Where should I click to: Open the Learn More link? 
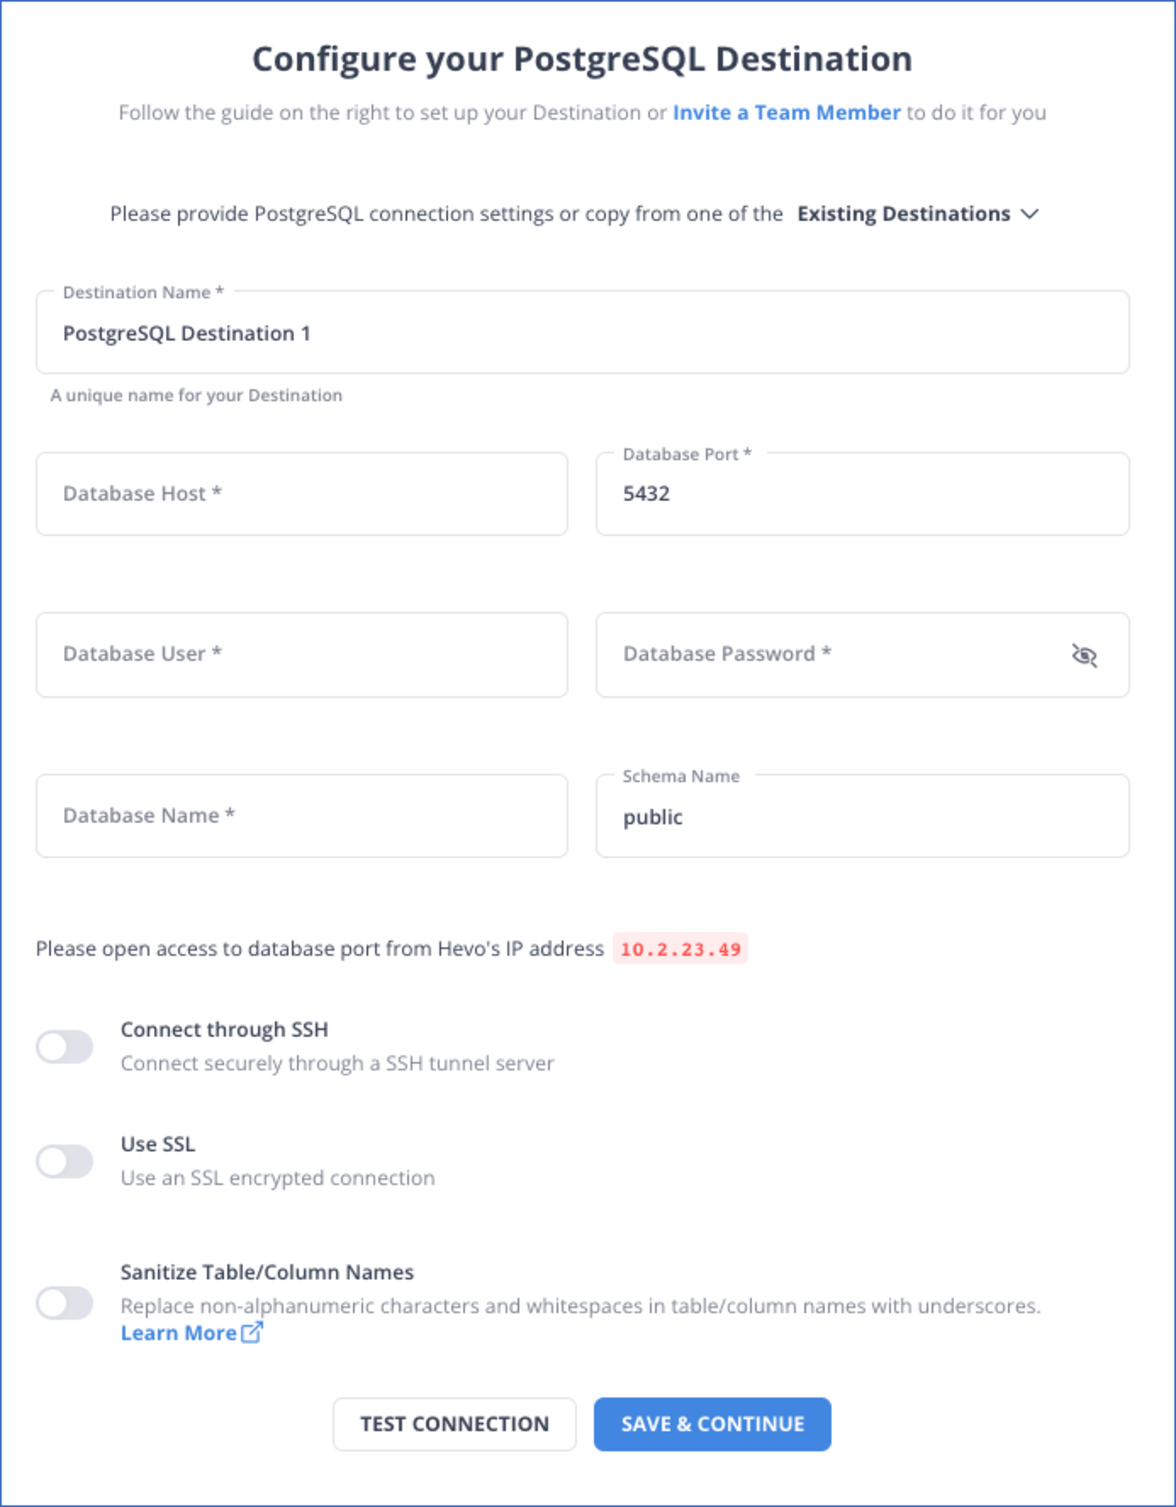tap(179, 1333)
